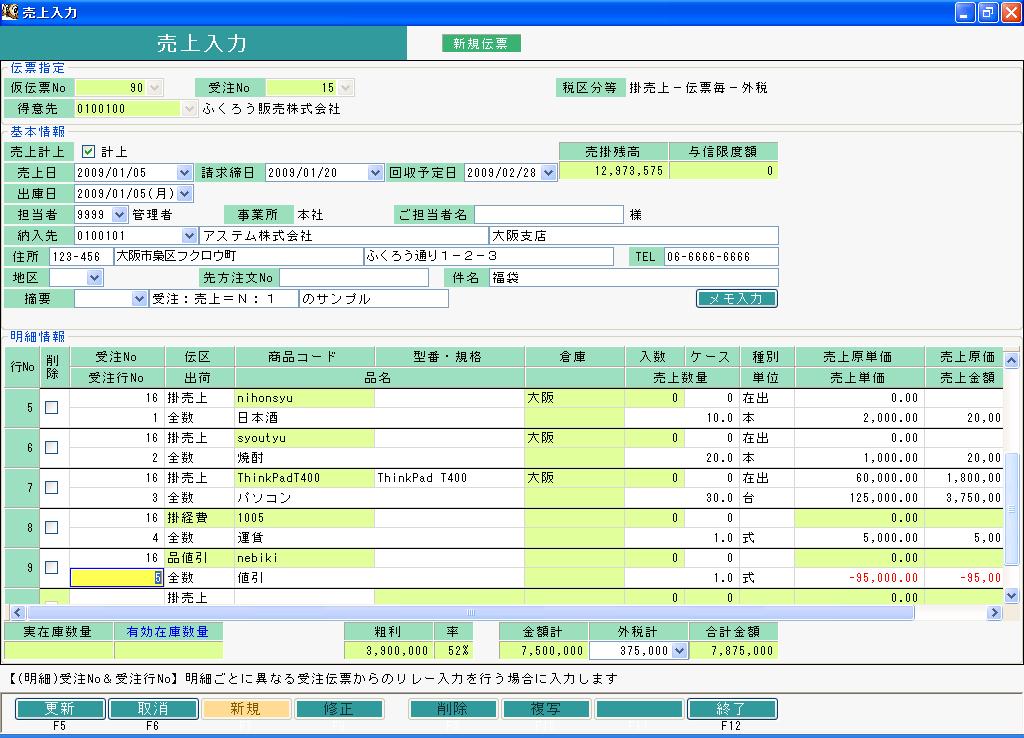
Task: Check the delete box for row 6
Action: pyautogui.click(x=52, y=447)
